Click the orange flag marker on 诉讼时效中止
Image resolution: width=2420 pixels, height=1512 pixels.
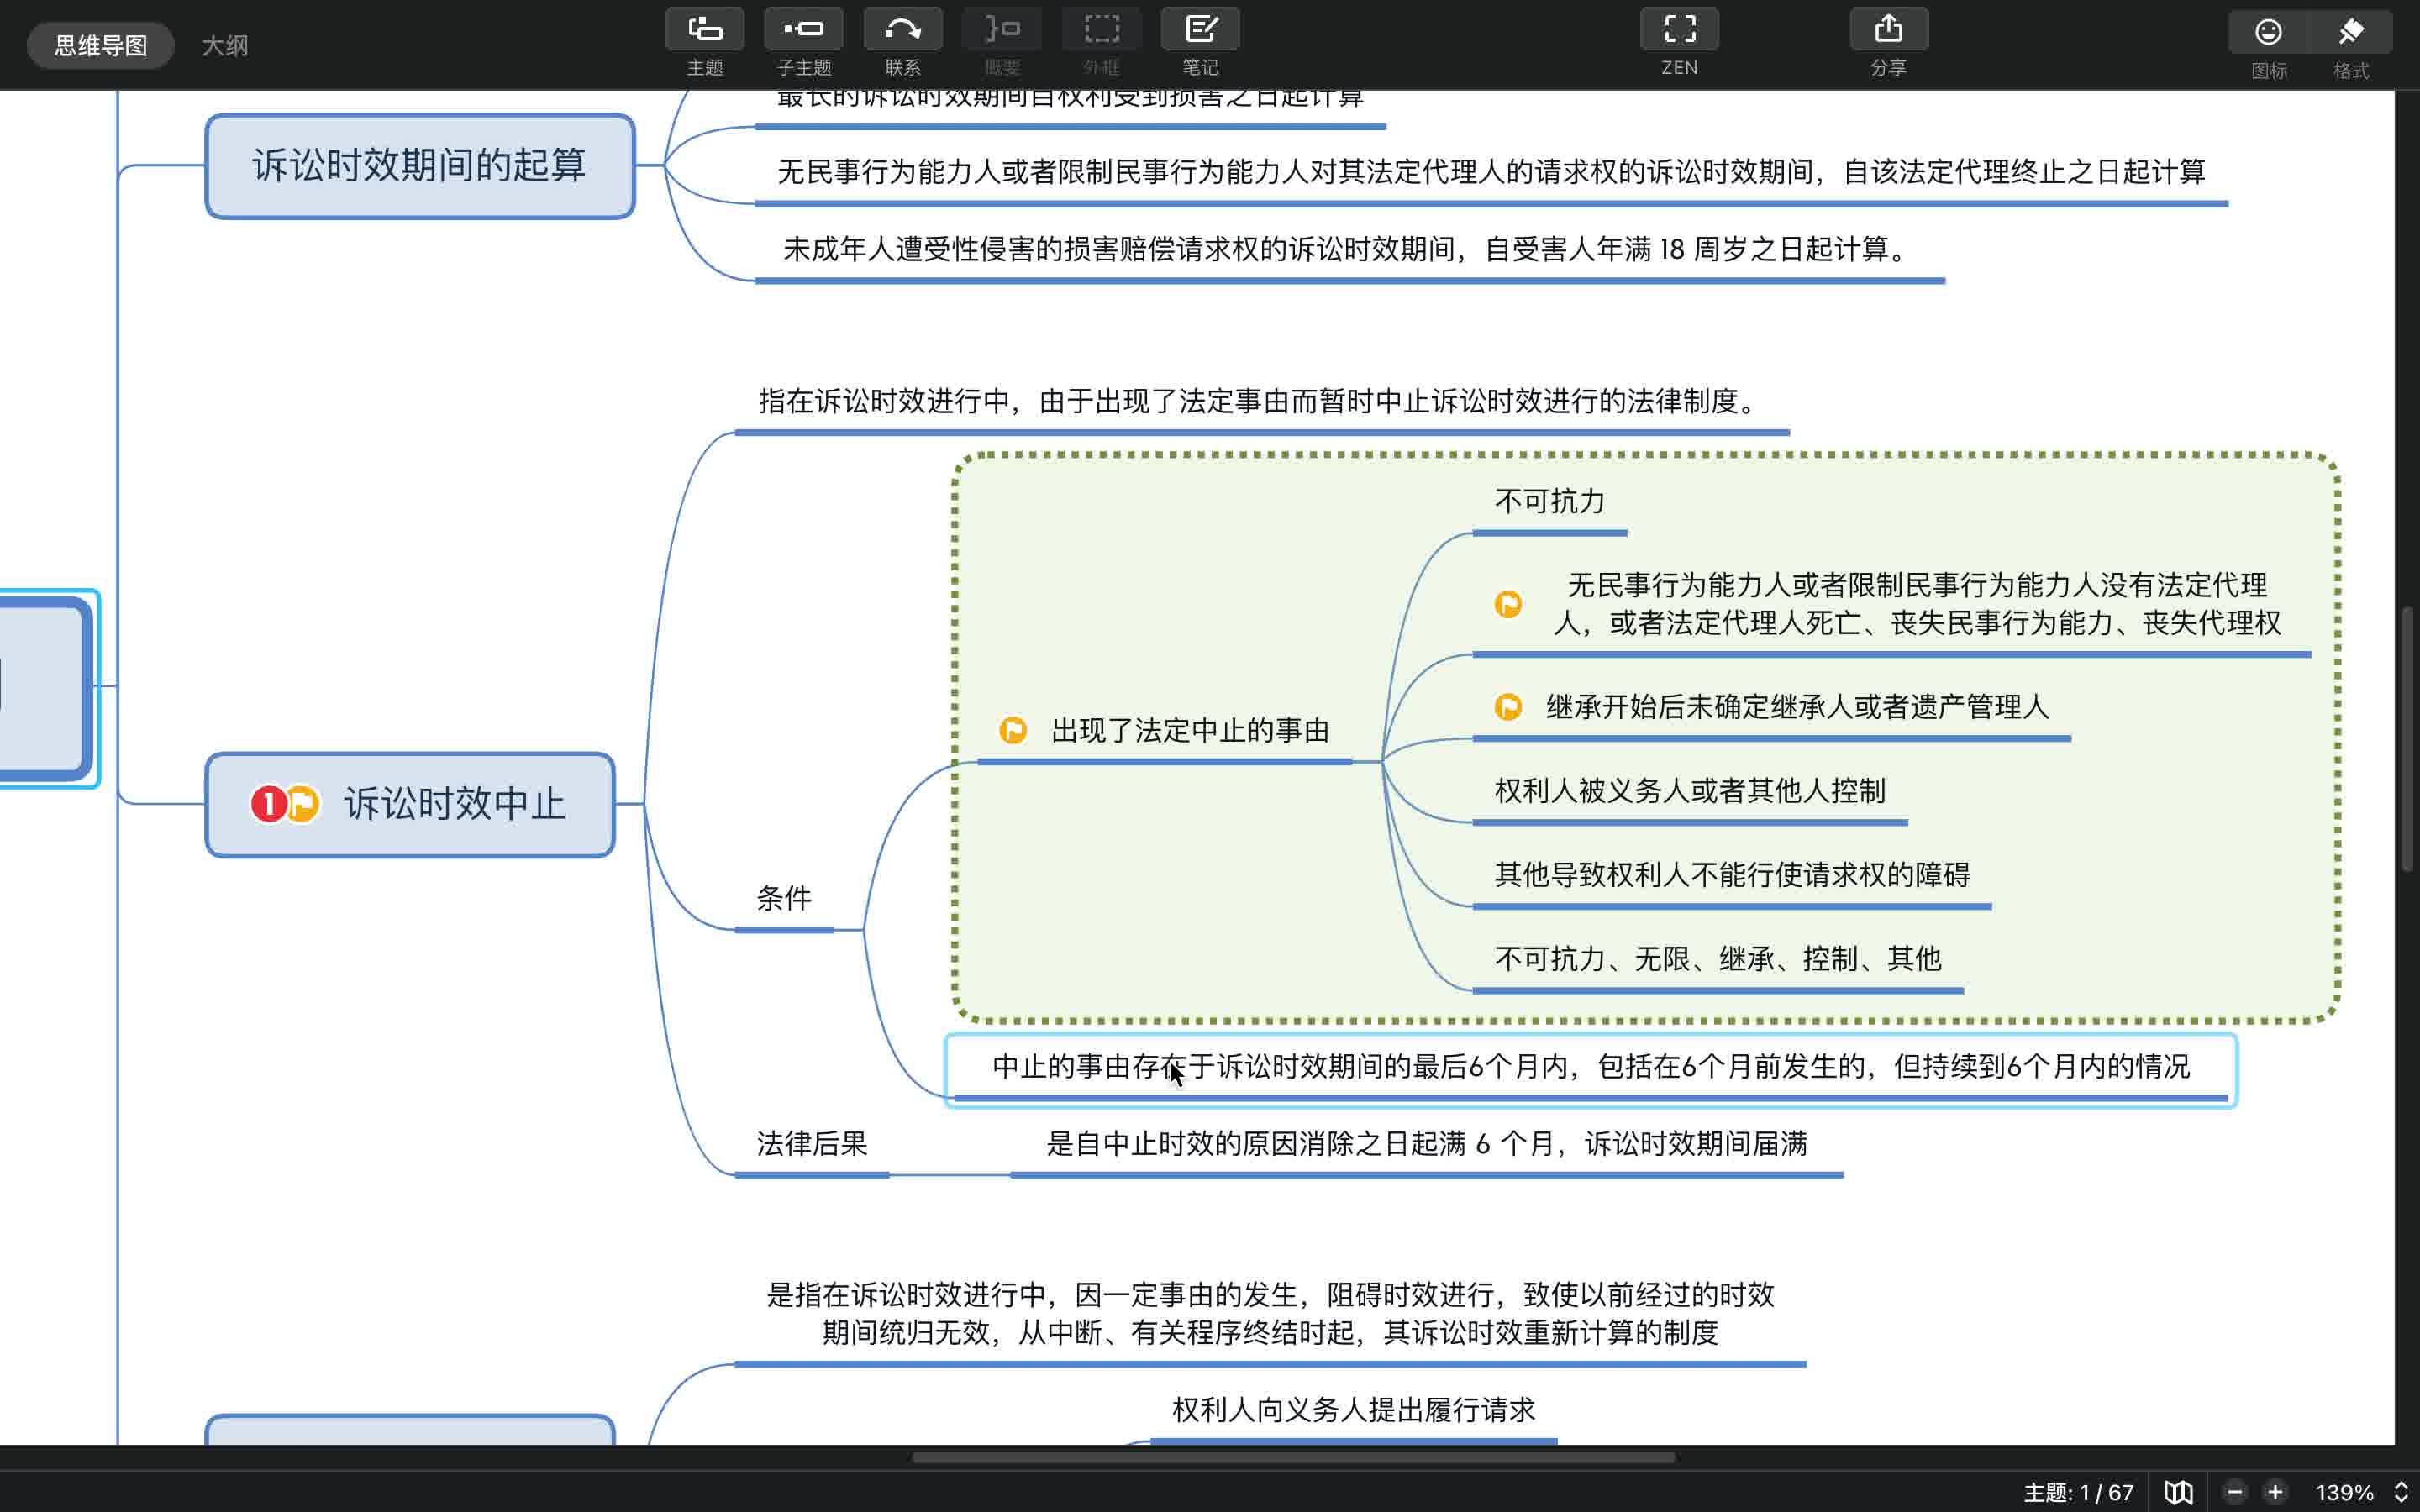[x=302, y=804]
